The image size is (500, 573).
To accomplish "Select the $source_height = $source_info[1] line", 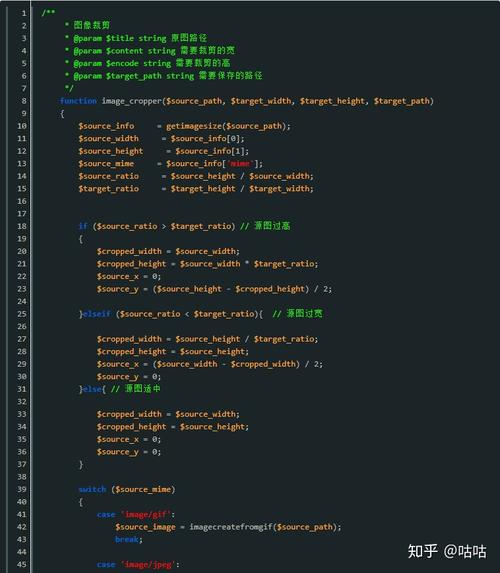I will 163,151.
